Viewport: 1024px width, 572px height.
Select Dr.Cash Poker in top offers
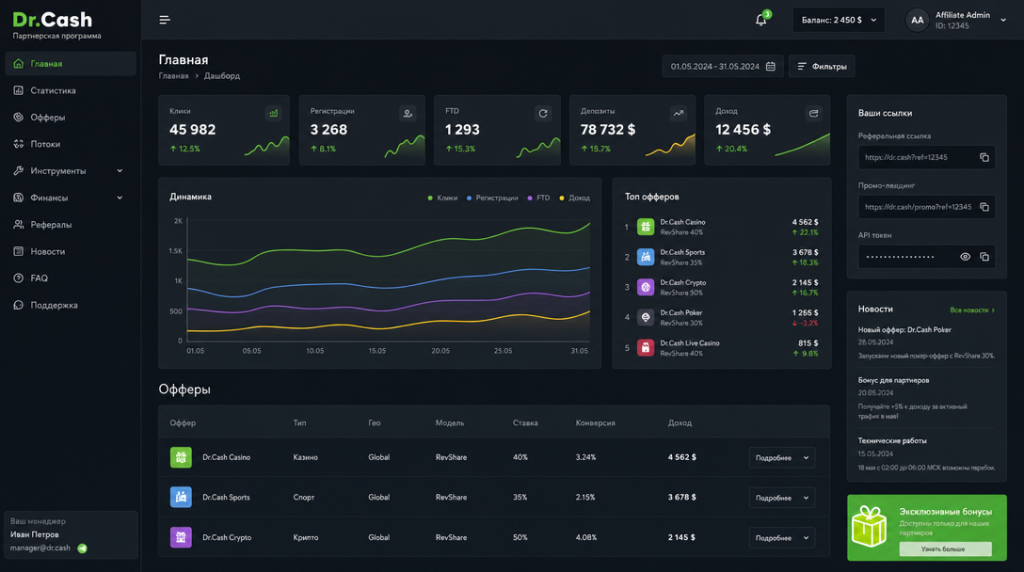722,317
